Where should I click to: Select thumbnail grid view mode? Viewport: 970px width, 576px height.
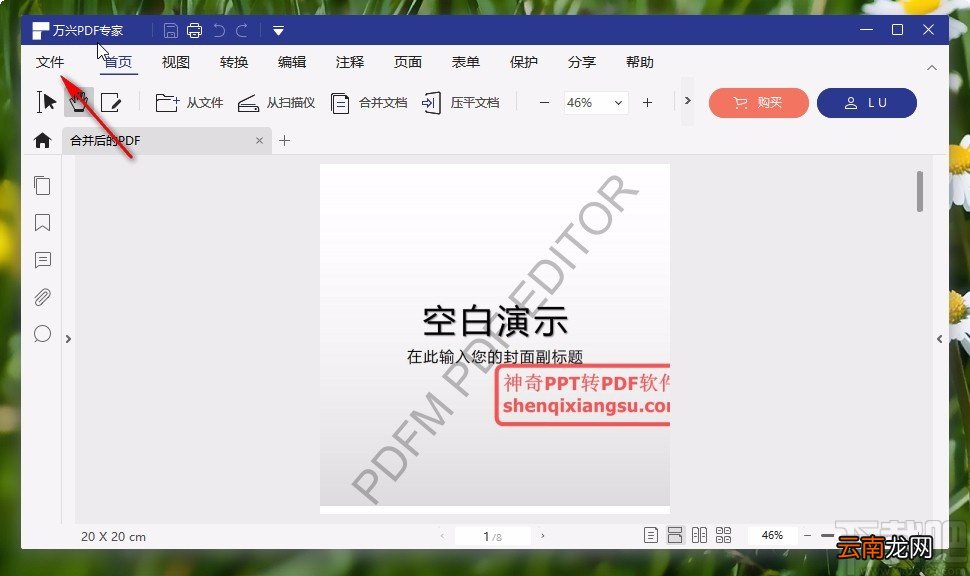[x=723, y=535]
